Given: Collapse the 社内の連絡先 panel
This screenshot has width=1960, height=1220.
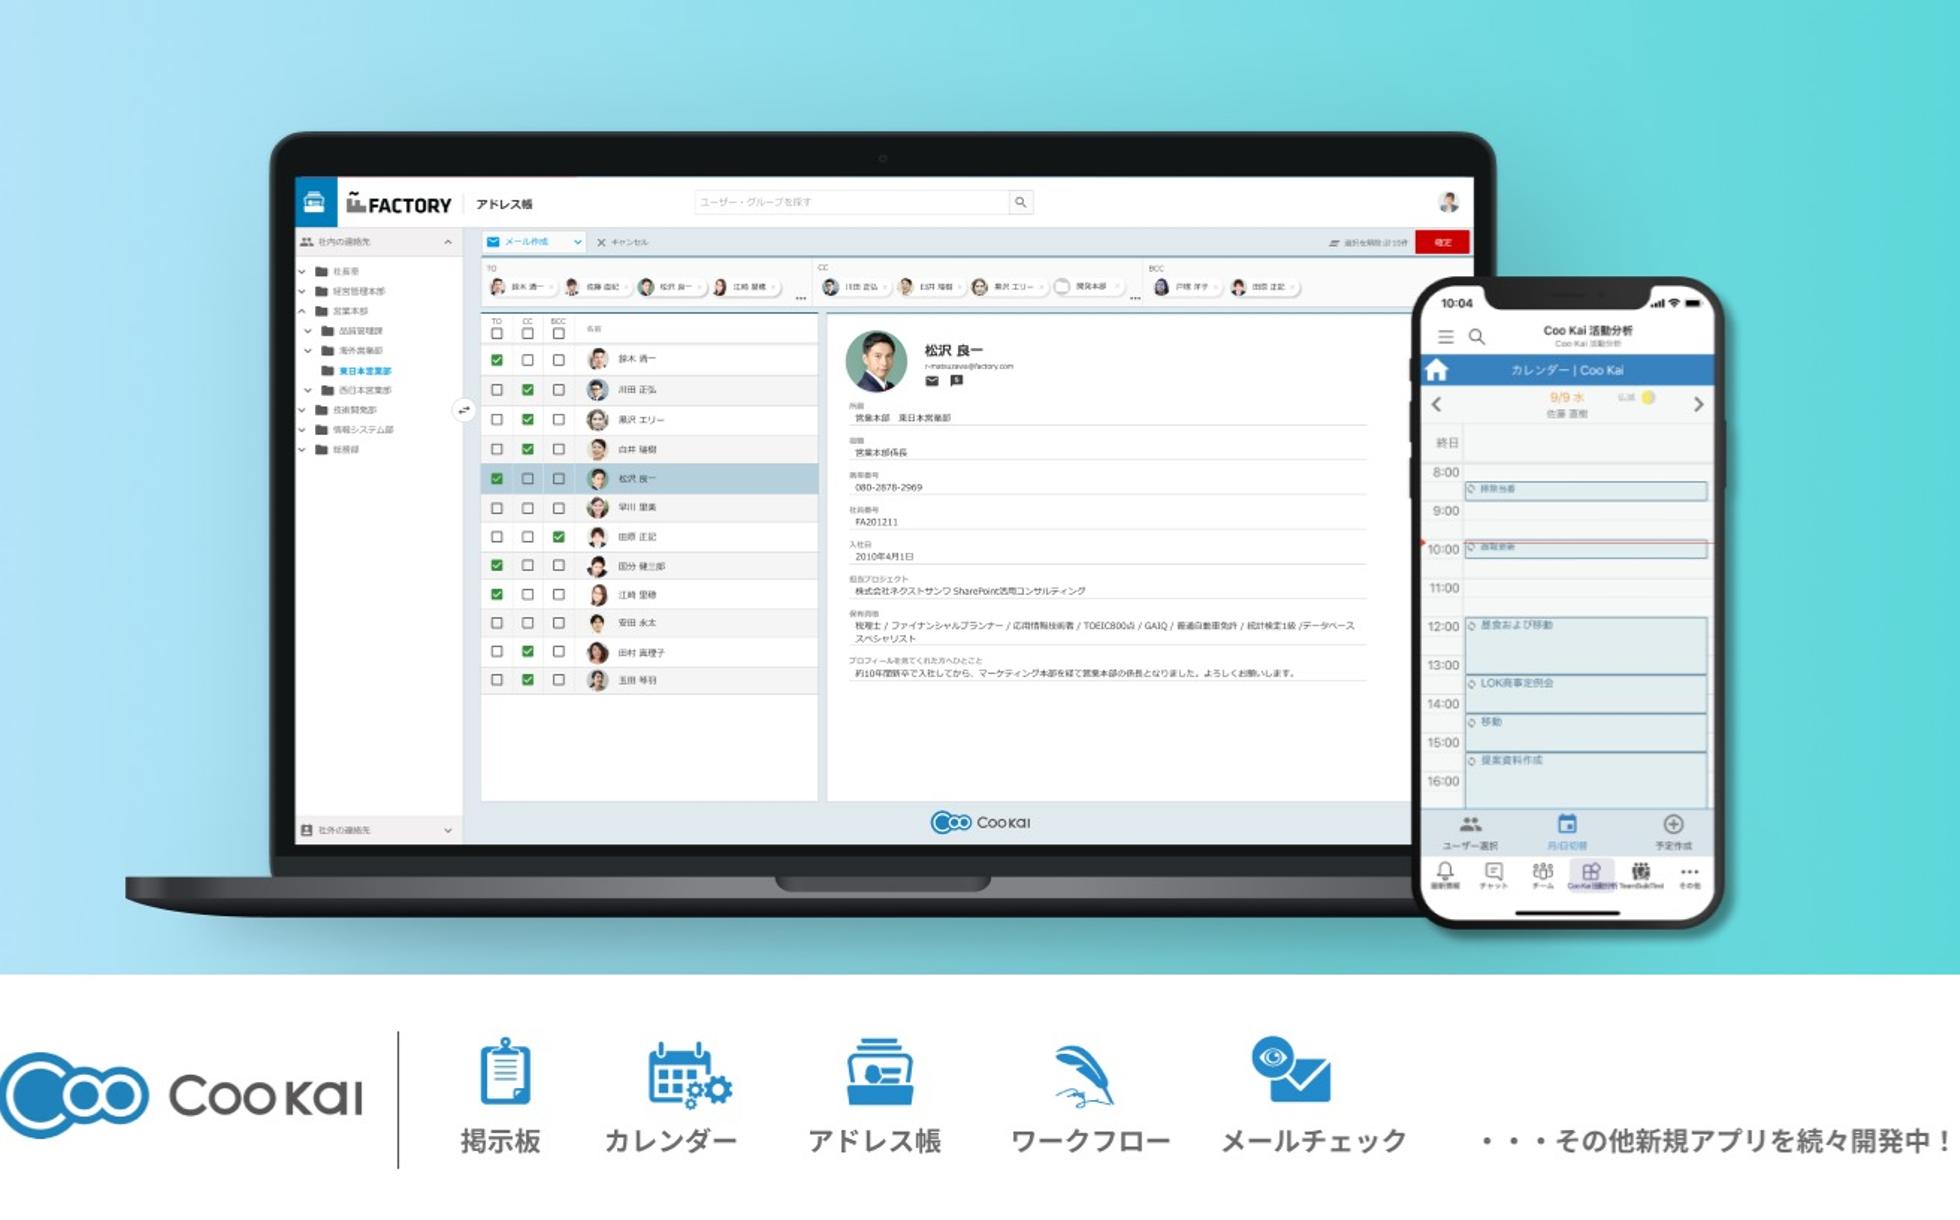Looking at the screenshot, I should tap(448, 242).
